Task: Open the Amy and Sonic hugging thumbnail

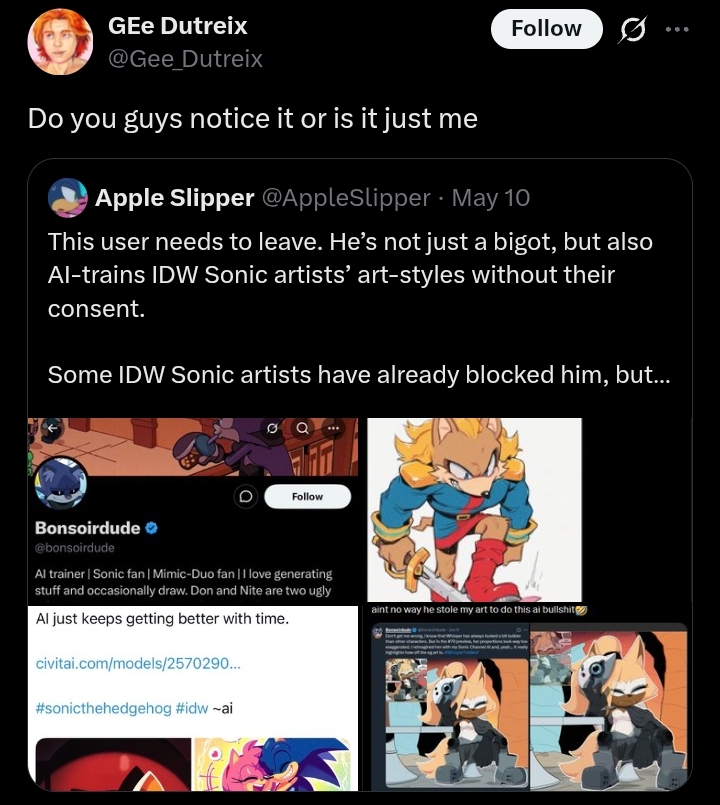Action: pyautogui.click(x=273, y=764)
